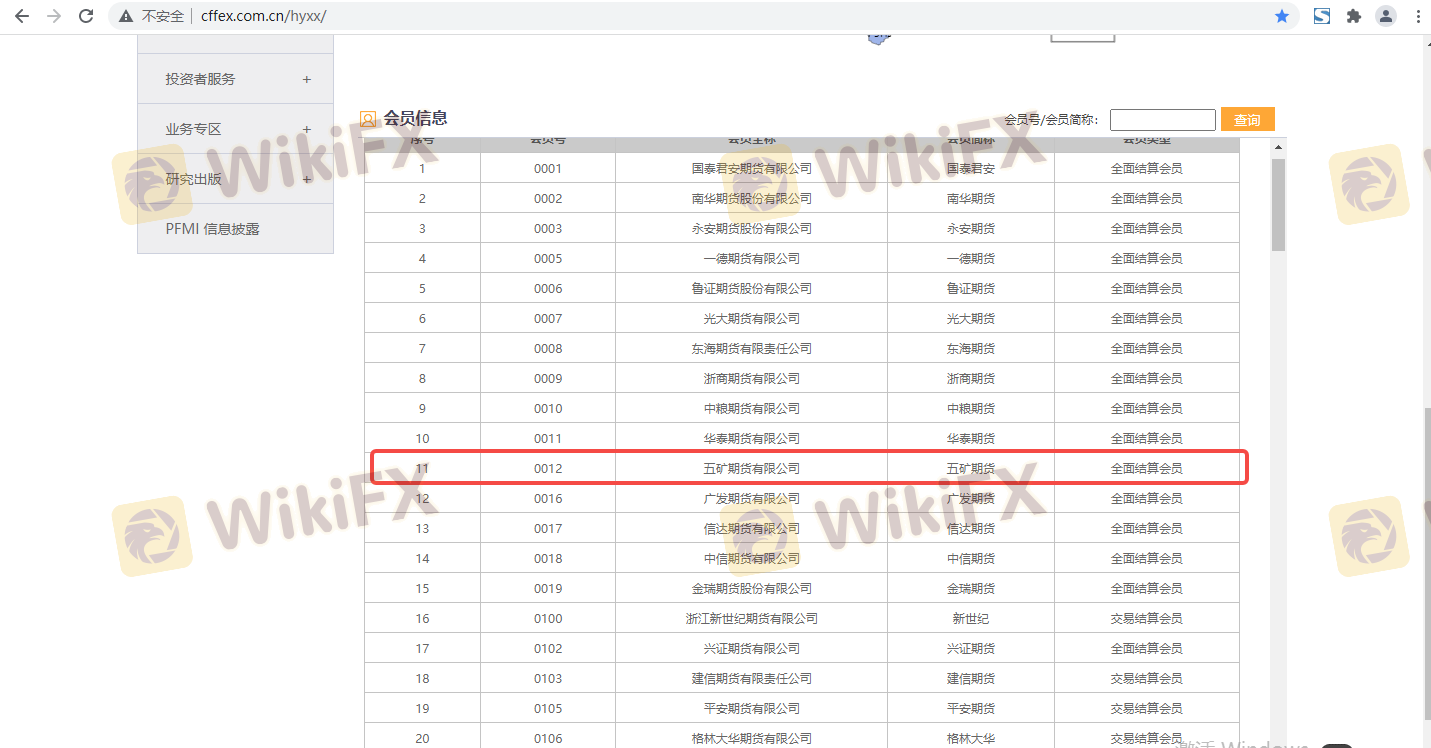Expand the 研究出版 plus sign
Viewport: 1431px width, 748px height.
tap(306, 179)
